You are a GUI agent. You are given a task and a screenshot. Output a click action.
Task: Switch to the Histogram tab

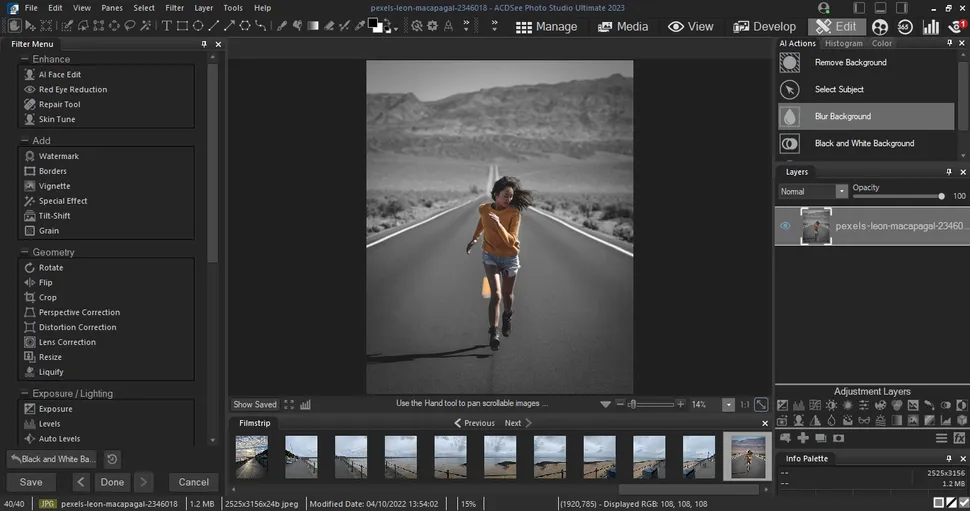[x=844, y=43]
